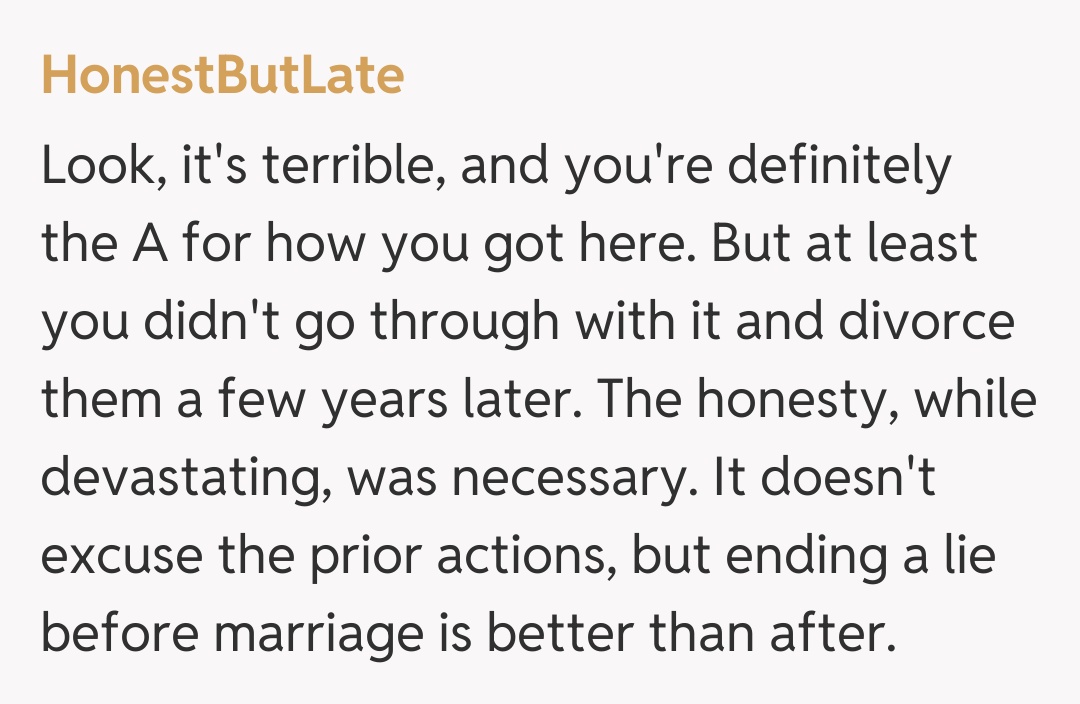
Task: Click the word "definitely" in the comment
Action: 838,169
